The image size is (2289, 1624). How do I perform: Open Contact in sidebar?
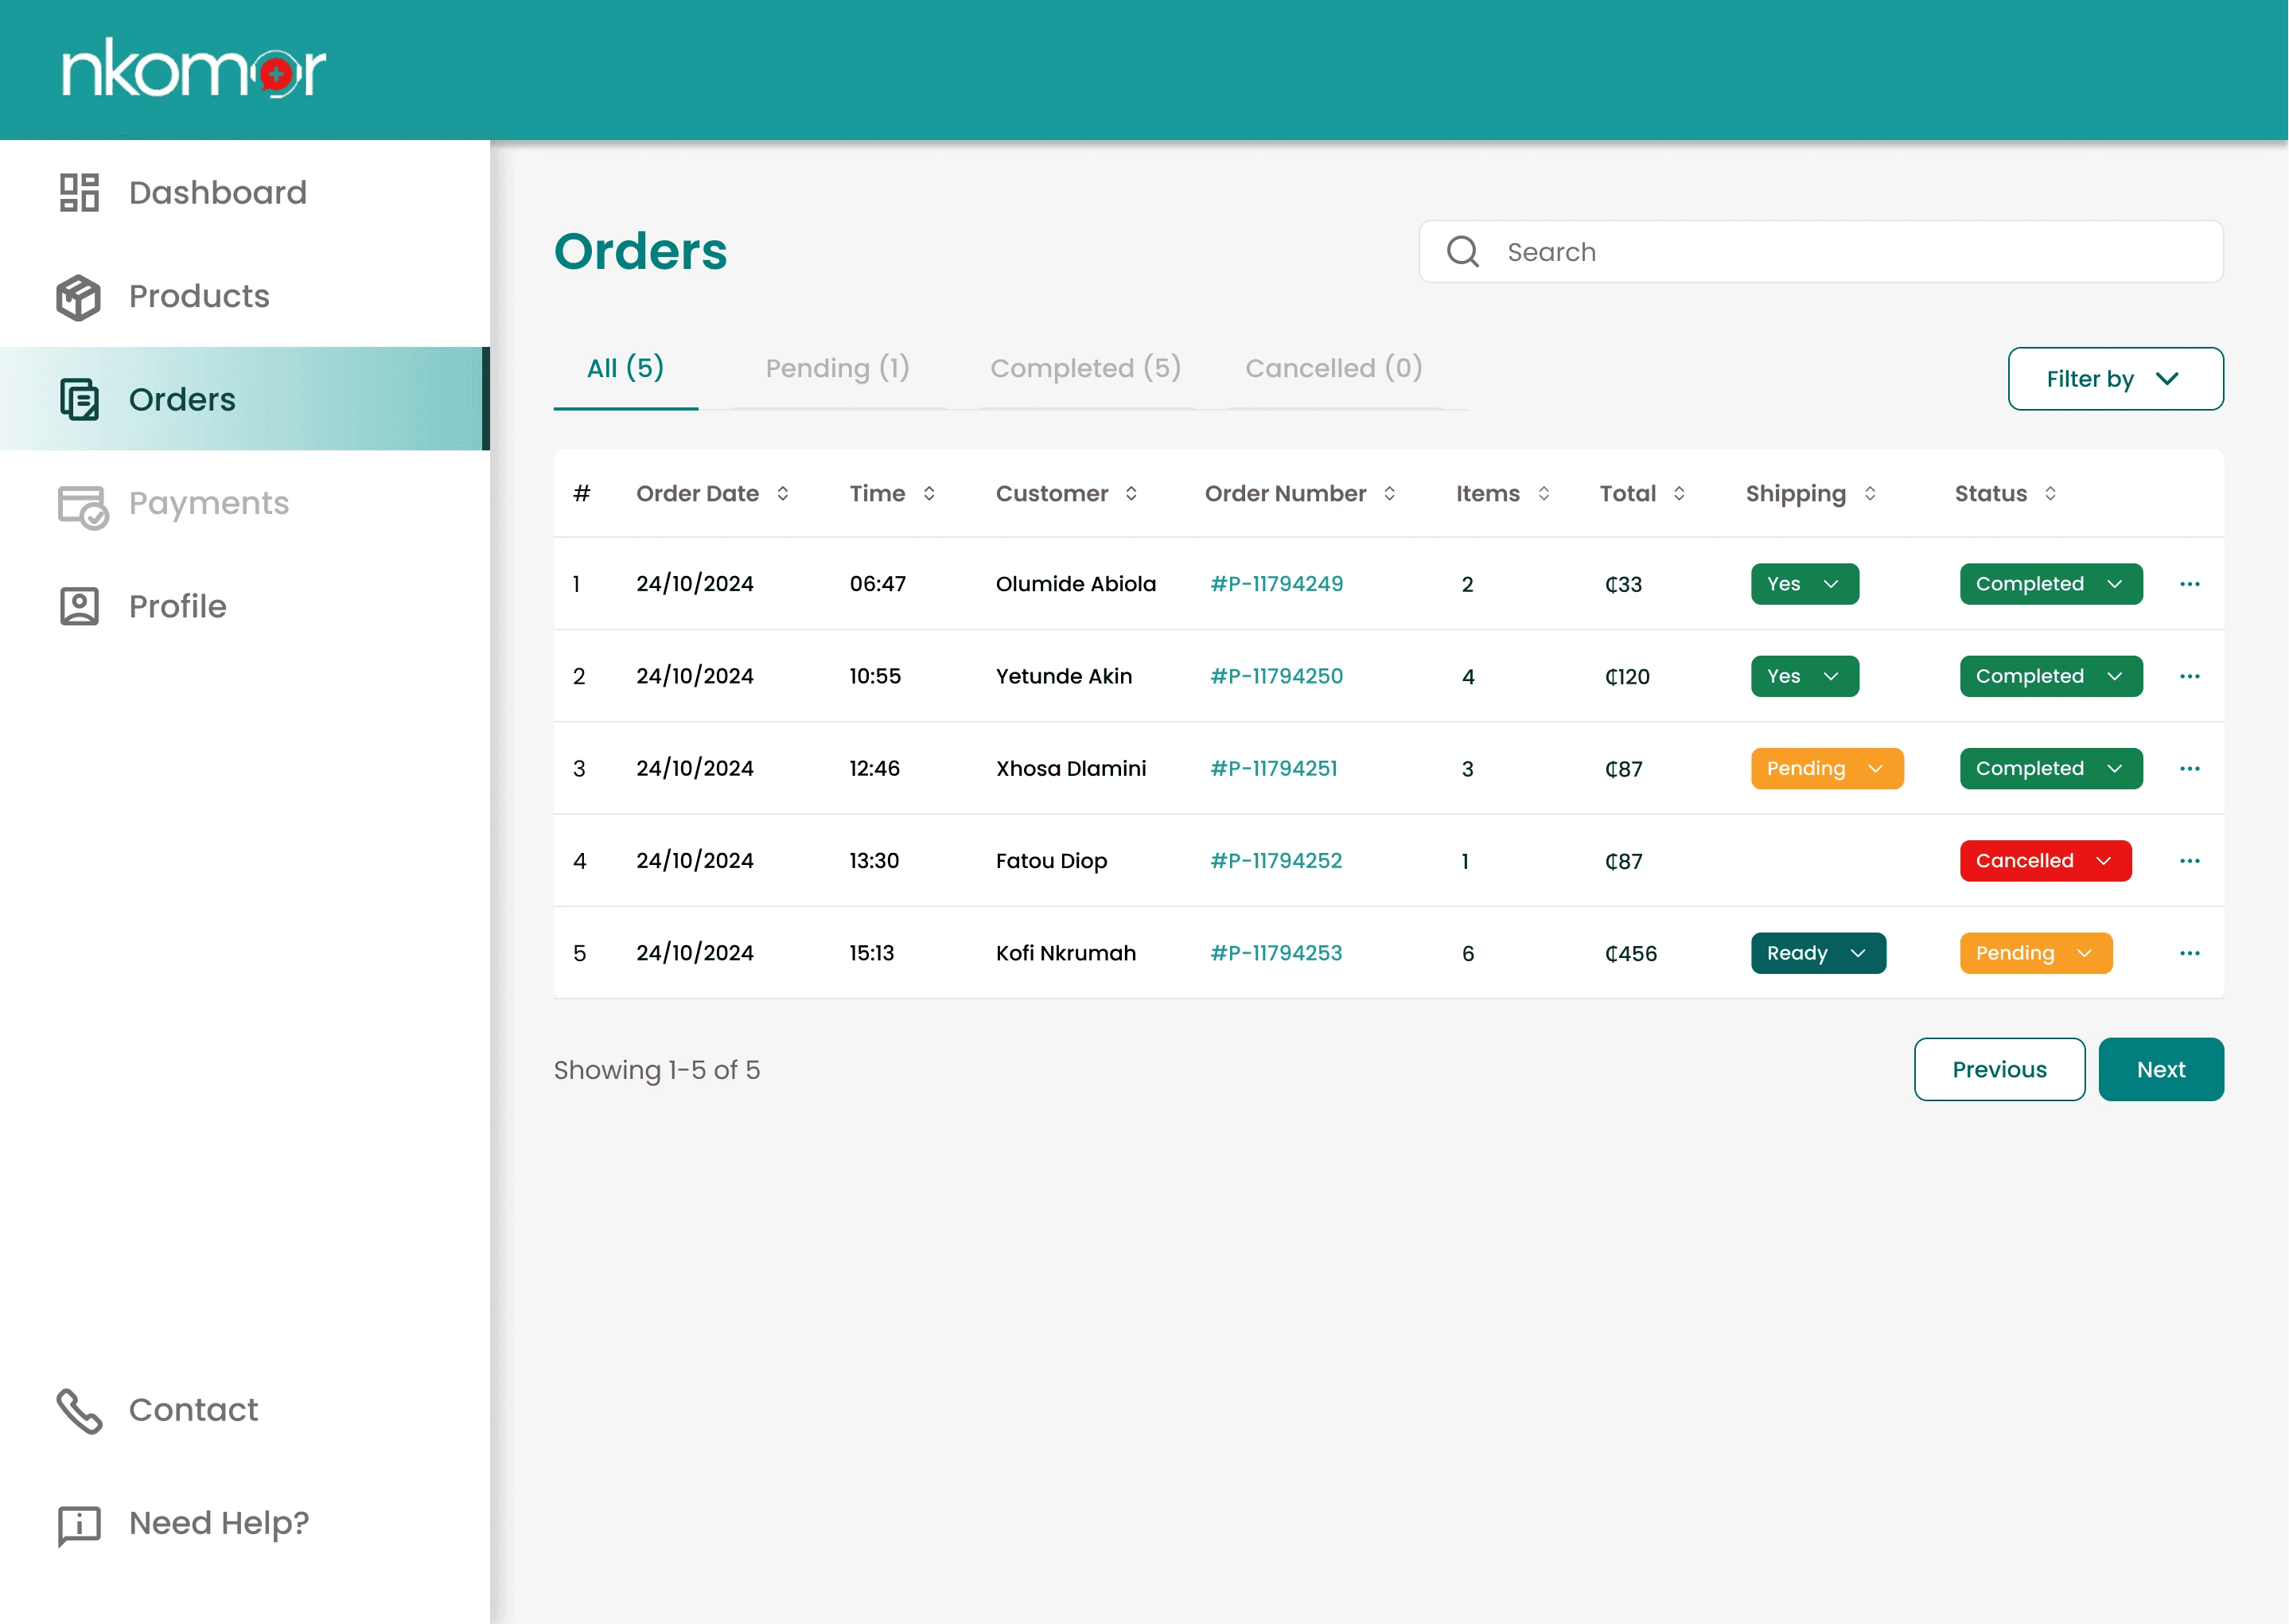(x=245, y=1410)
